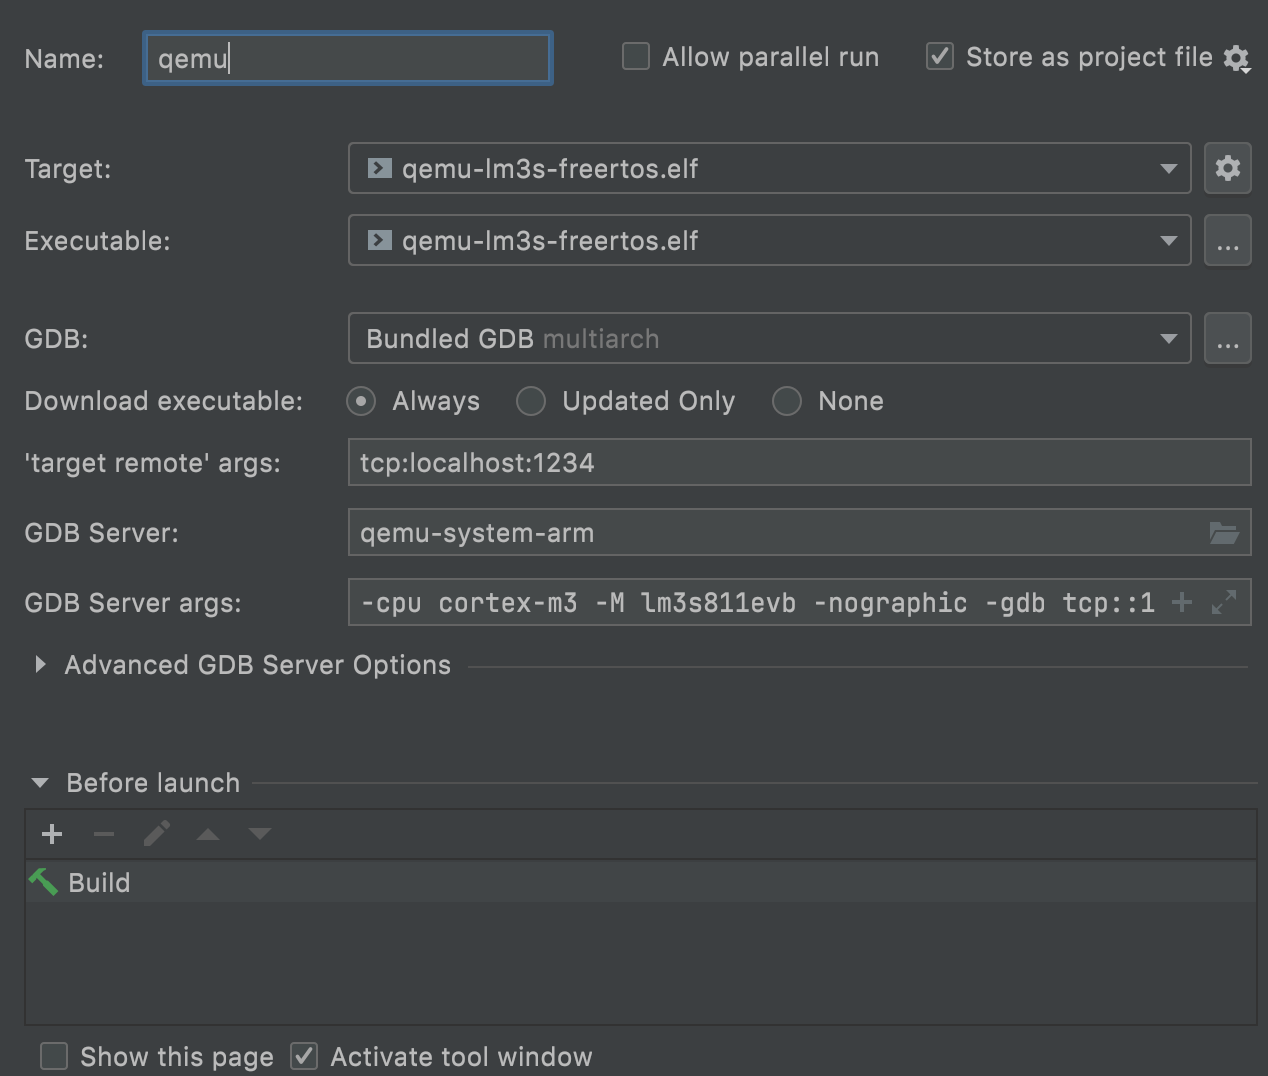Click the Target configuration gear button
The height and width of the screenshot is (1076, 1268).
1228,168
